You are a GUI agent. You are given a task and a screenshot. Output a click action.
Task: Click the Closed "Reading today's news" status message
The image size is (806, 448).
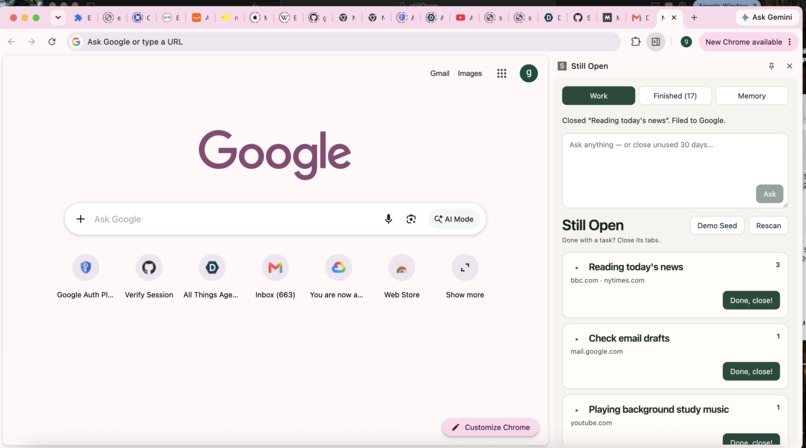[644, 120]
